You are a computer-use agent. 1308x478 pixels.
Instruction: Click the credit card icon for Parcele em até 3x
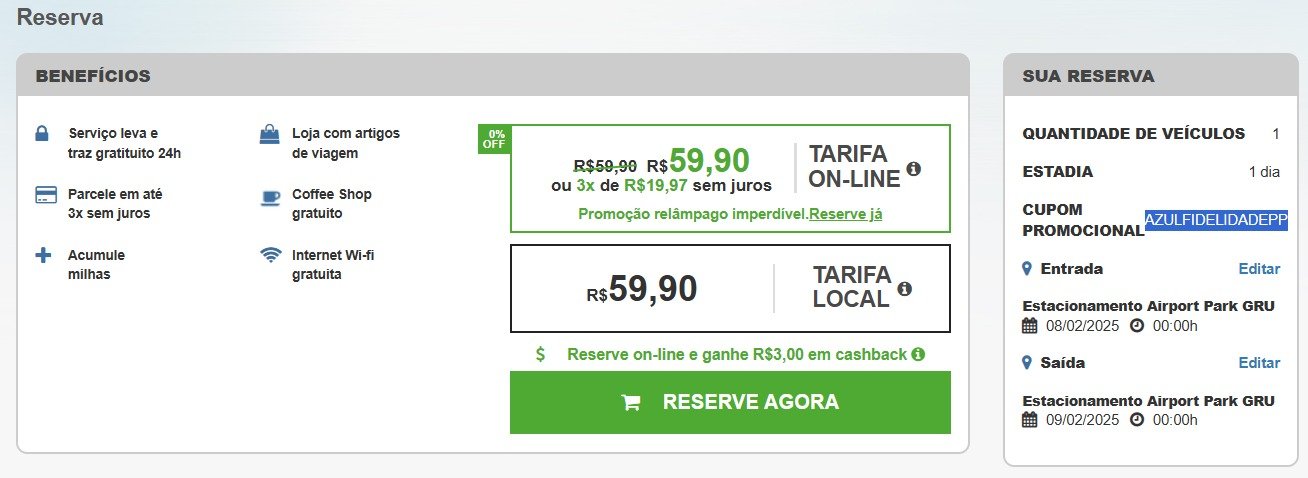(44, 194)
